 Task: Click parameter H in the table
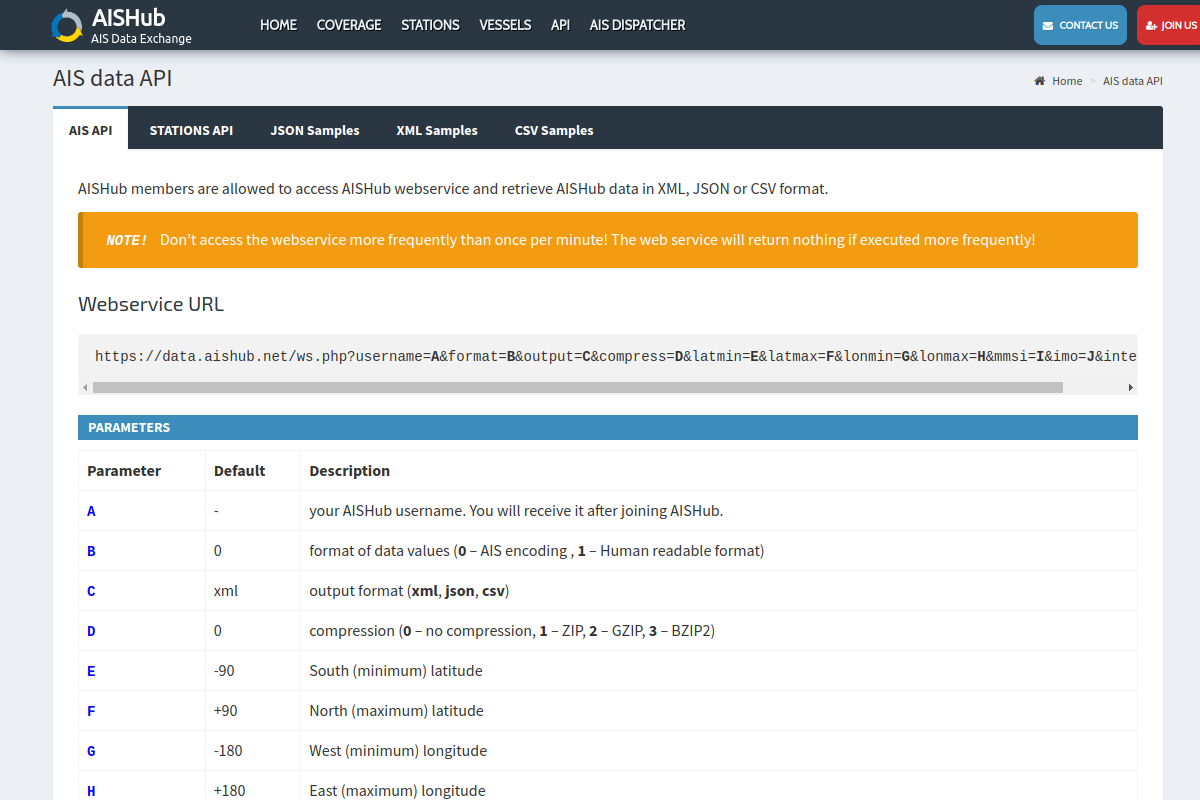pos(91,791)
